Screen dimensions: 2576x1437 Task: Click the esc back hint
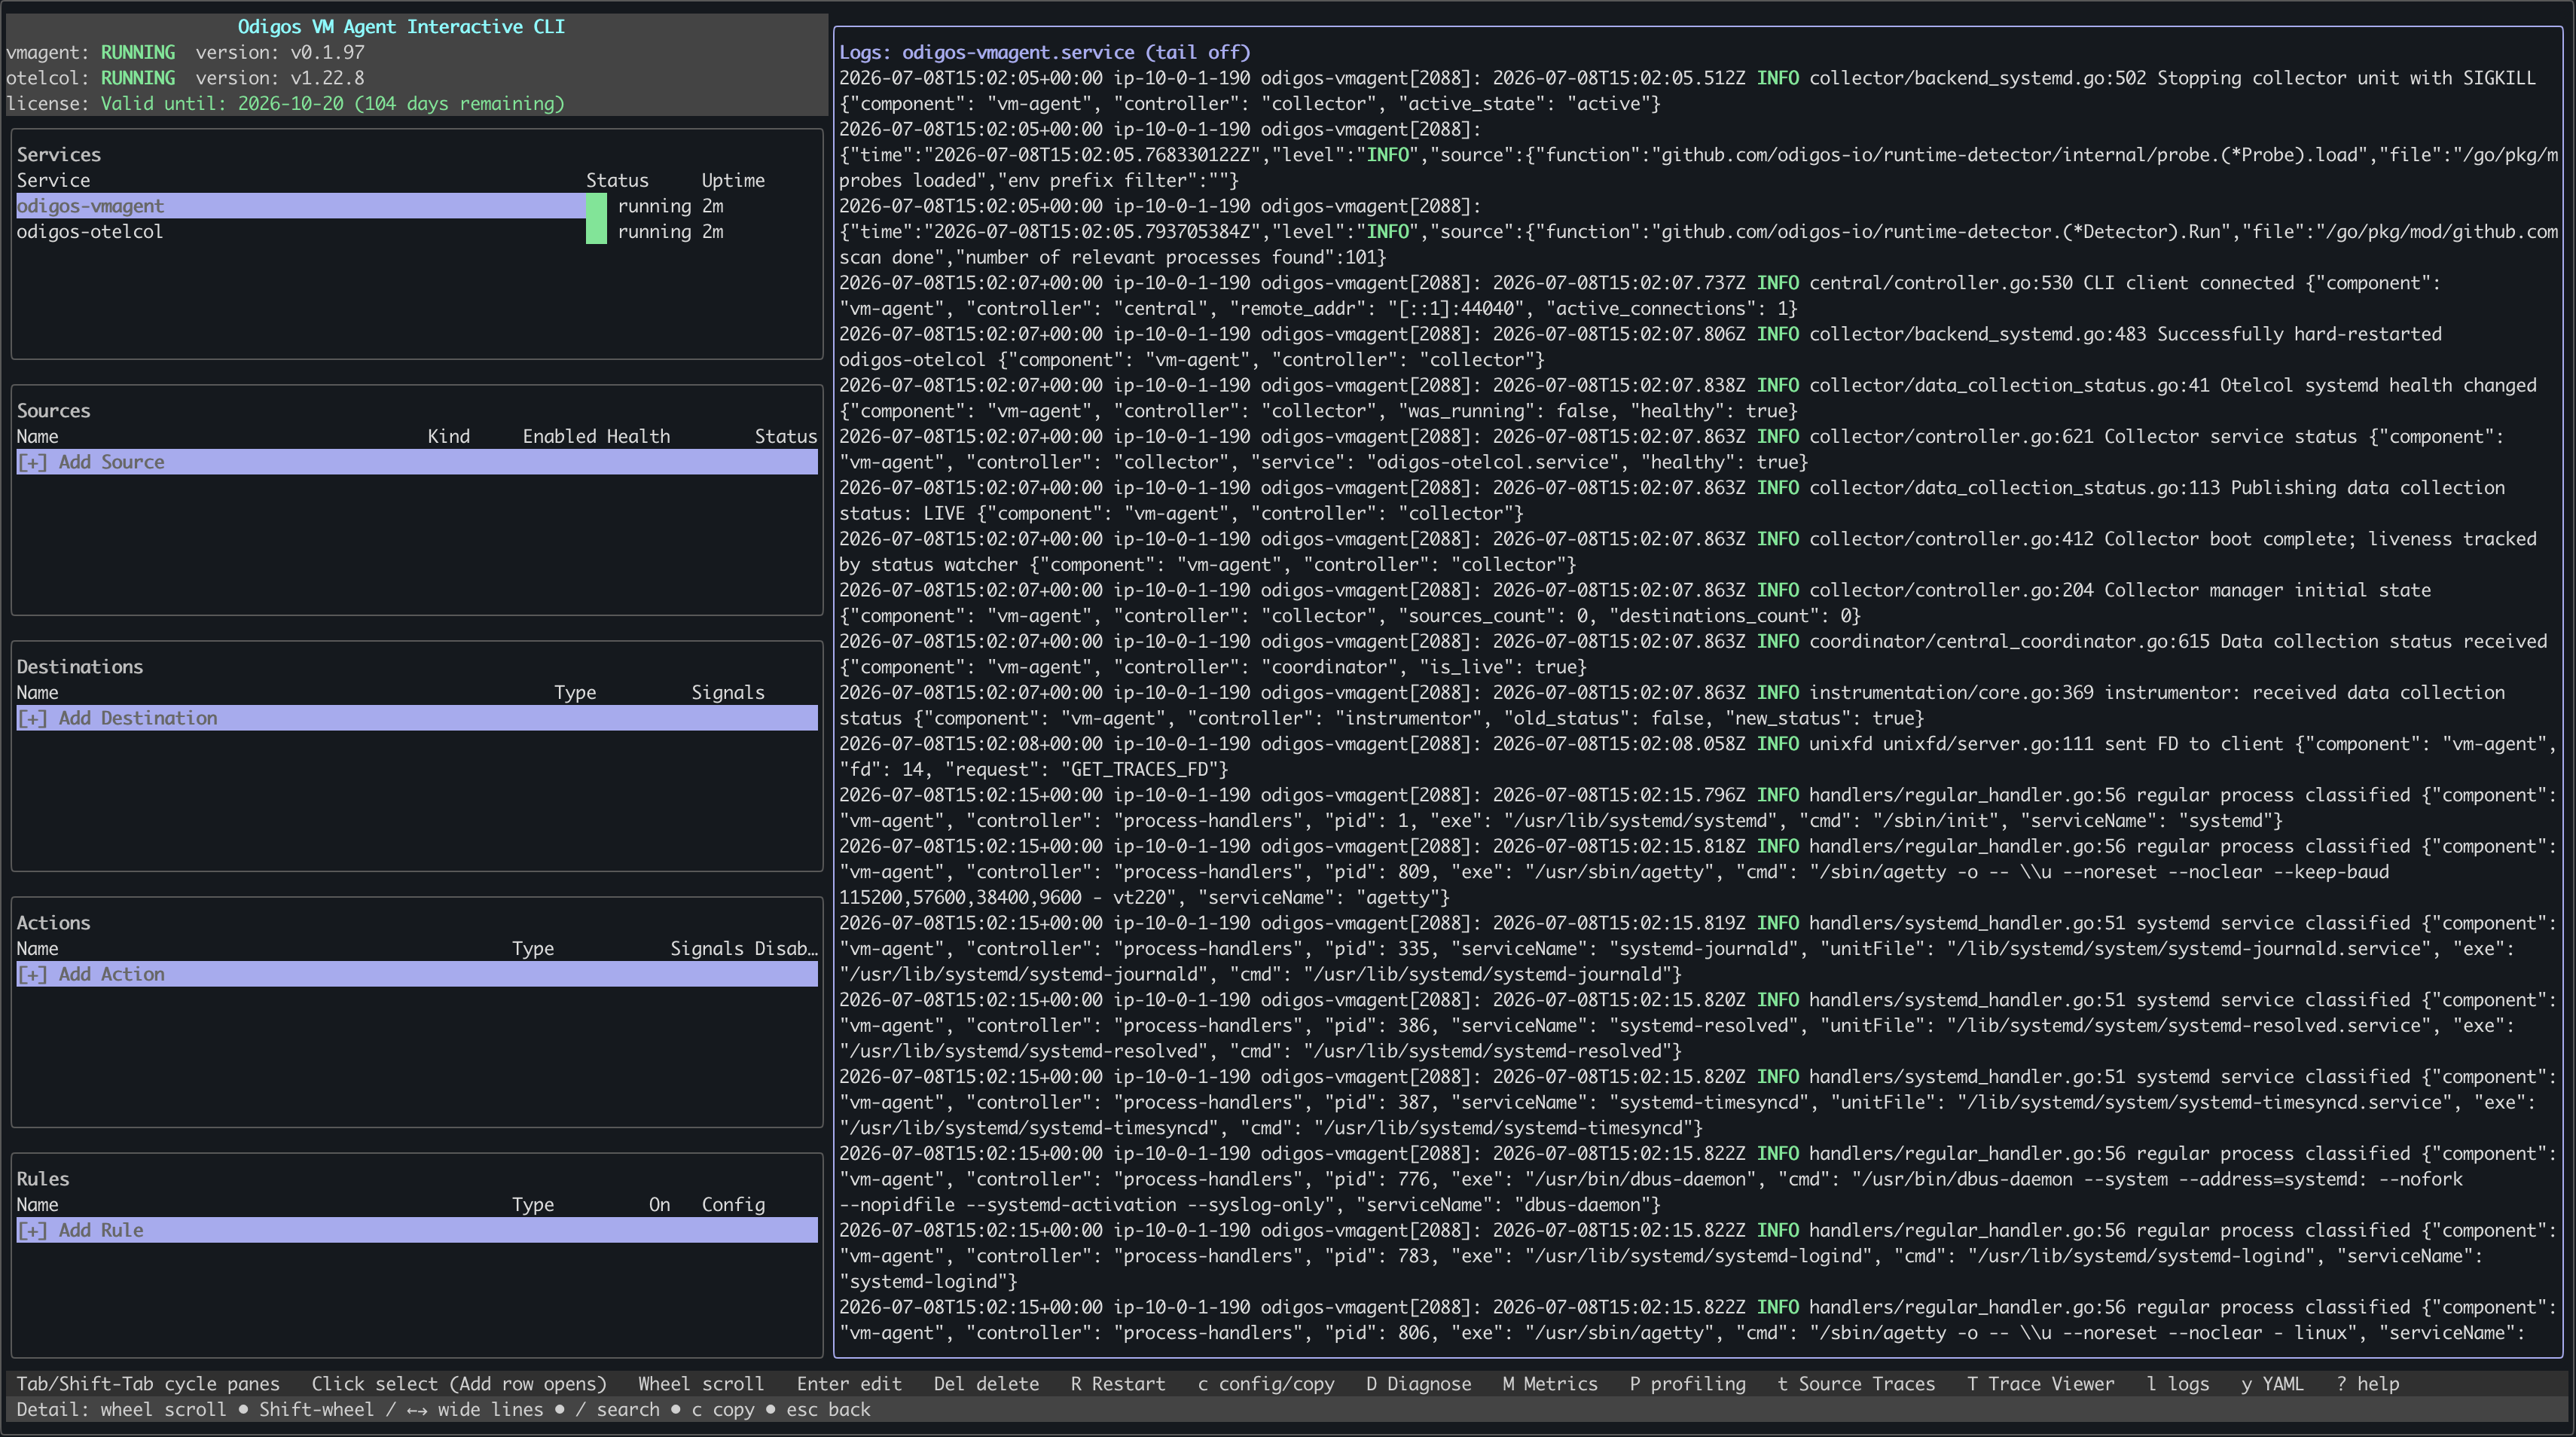(828, 1410)
